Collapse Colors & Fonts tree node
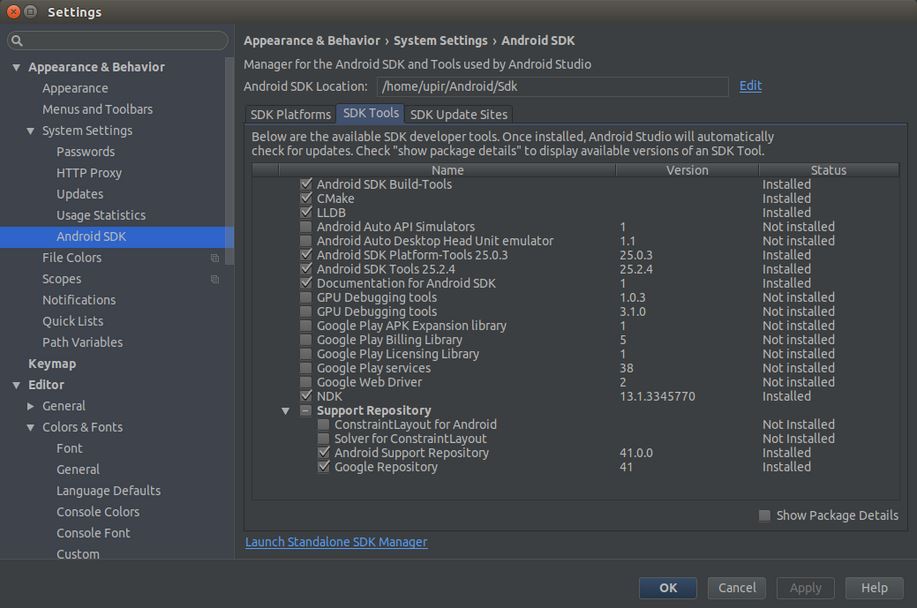The height and width of the screenshot is (608, 917). tap(30, 427)
